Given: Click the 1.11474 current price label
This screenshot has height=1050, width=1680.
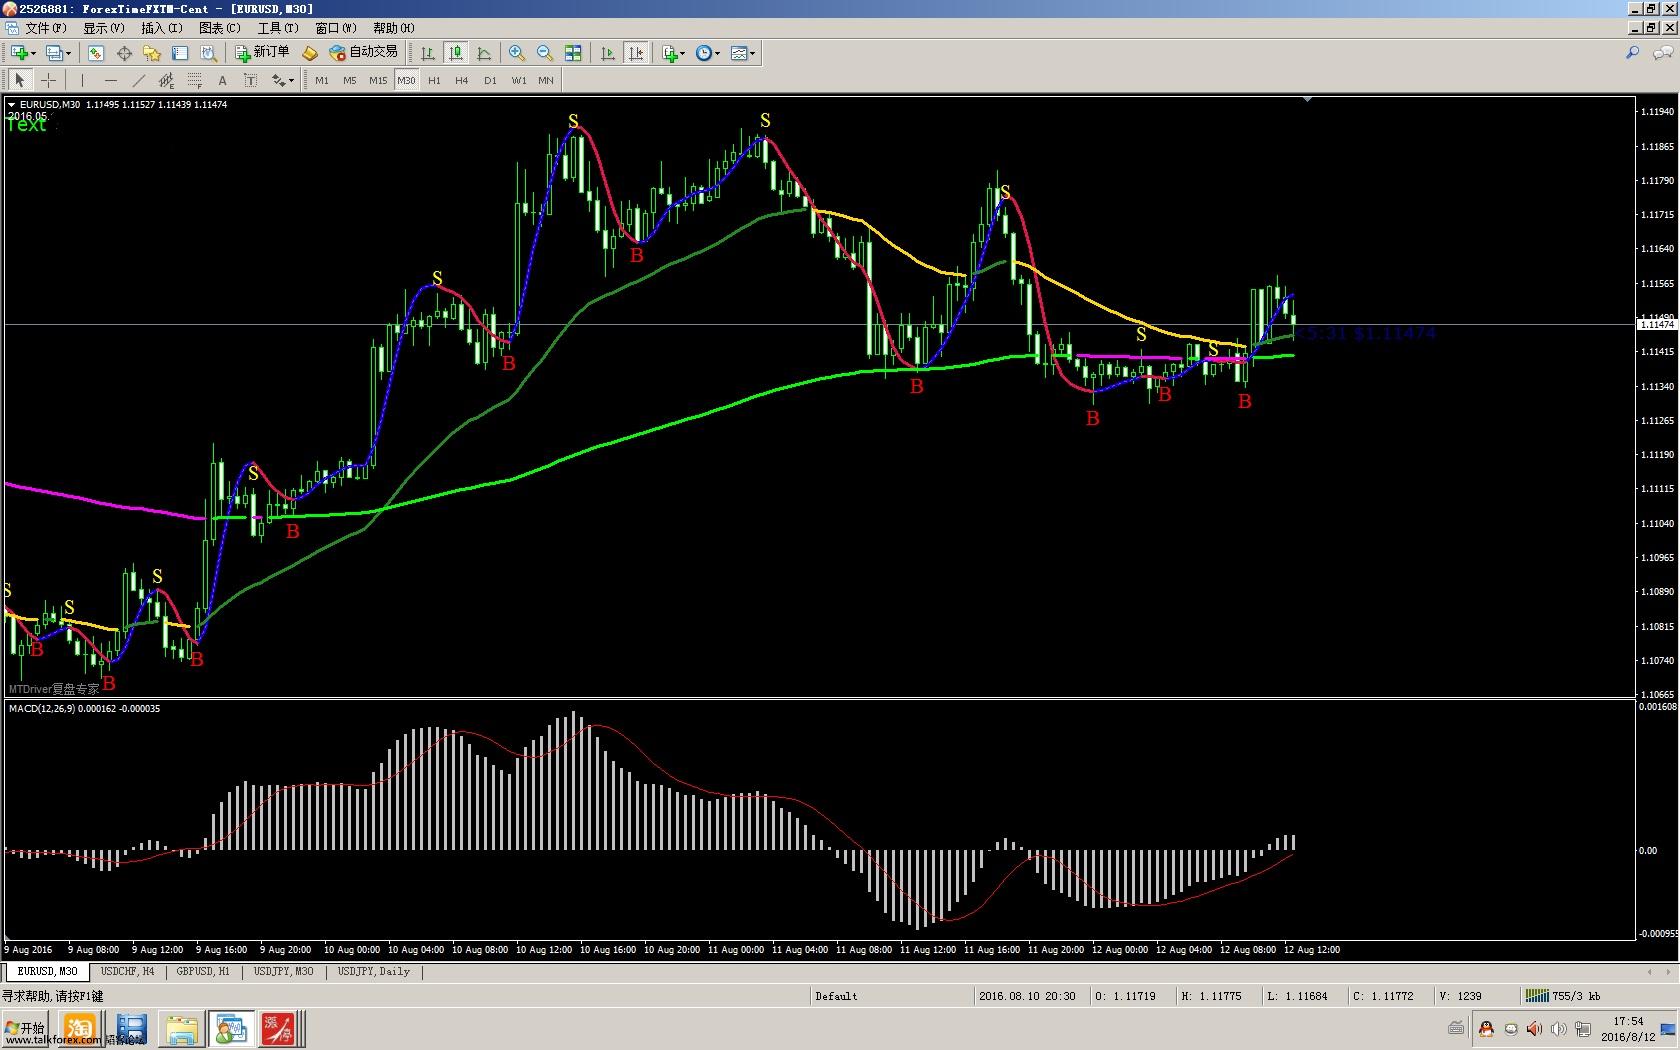Looking at the screenshot, I should coord(1657,325).
